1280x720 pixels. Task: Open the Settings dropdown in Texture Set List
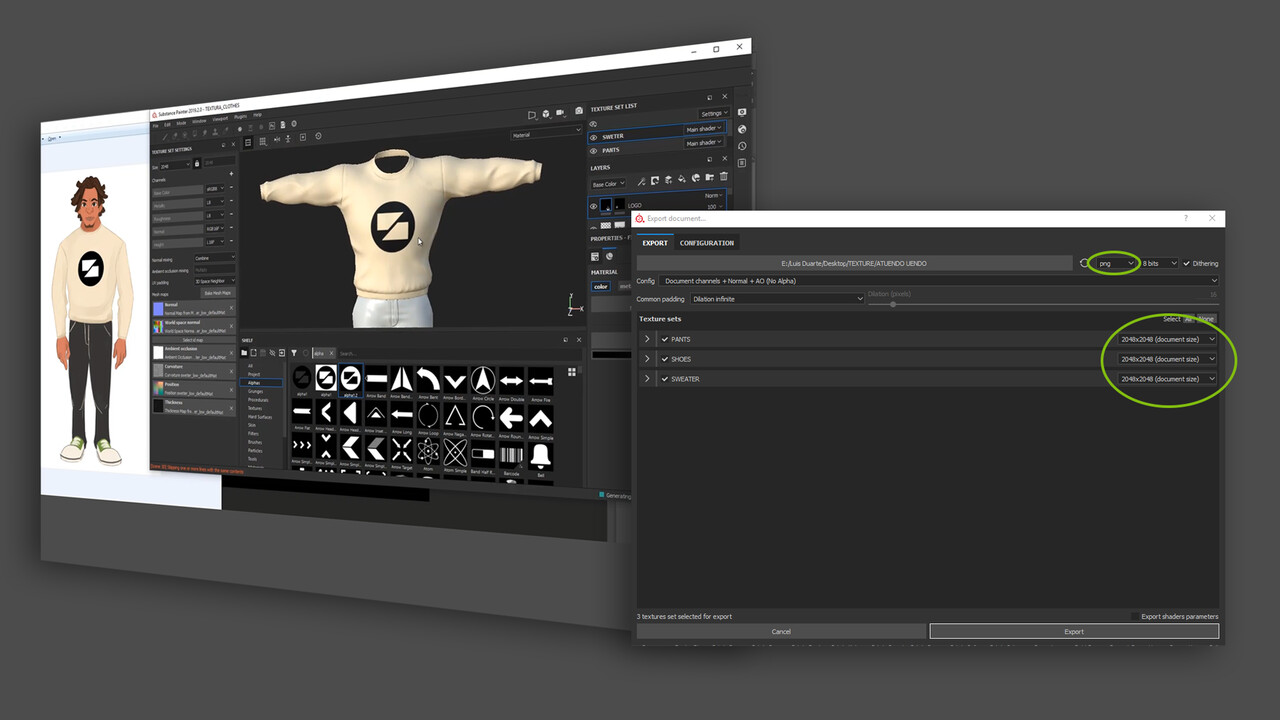713,113
